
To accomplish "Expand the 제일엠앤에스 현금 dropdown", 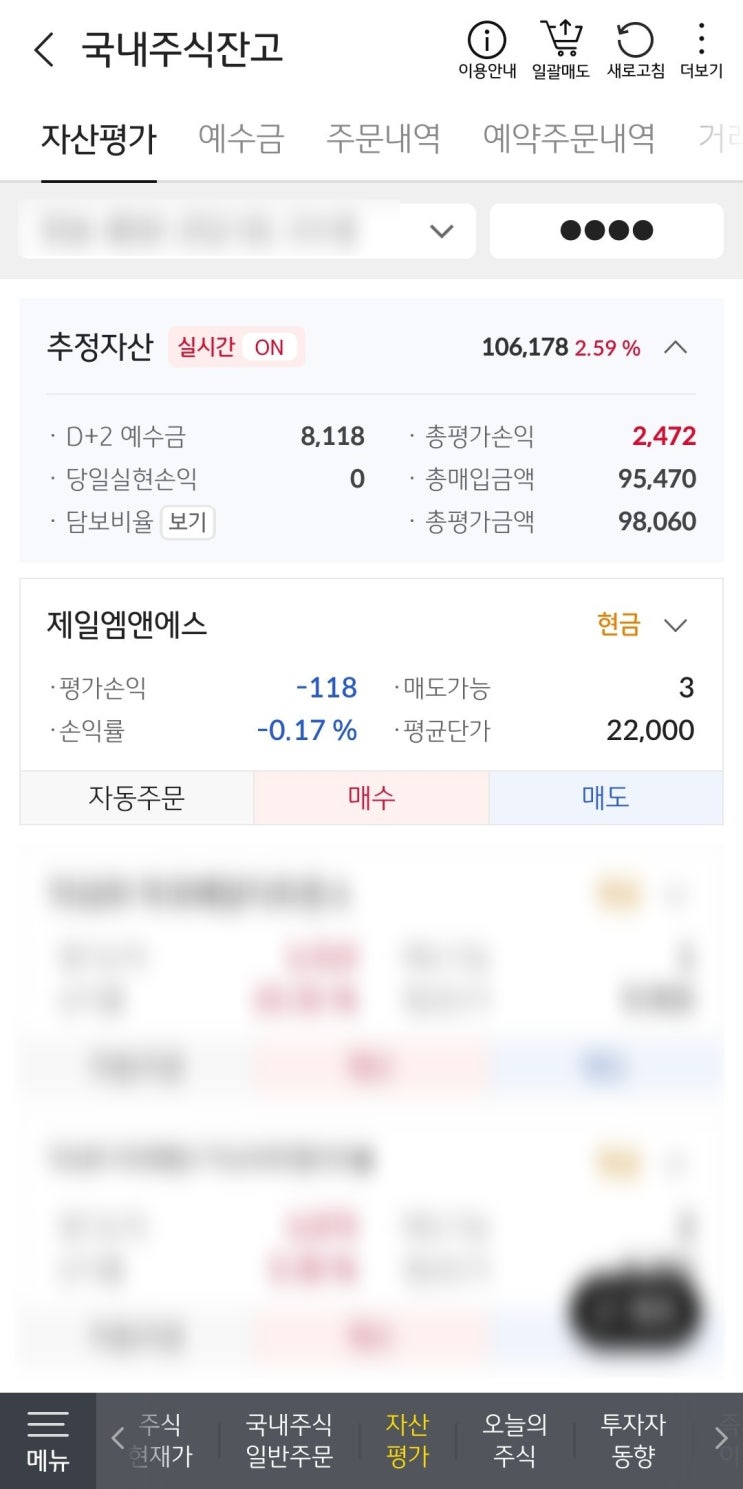I will (x=676, y=626).
